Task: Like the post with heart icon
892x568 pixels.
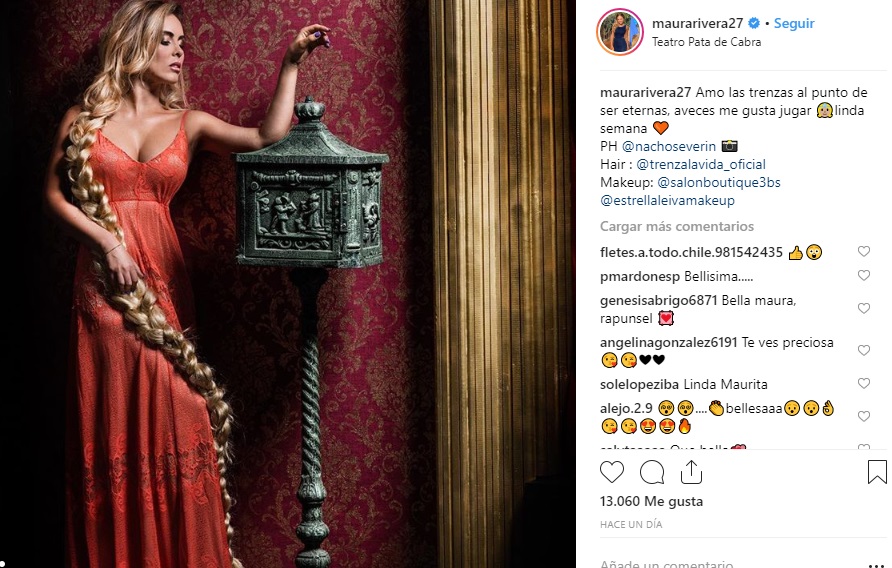Action: 612,472
